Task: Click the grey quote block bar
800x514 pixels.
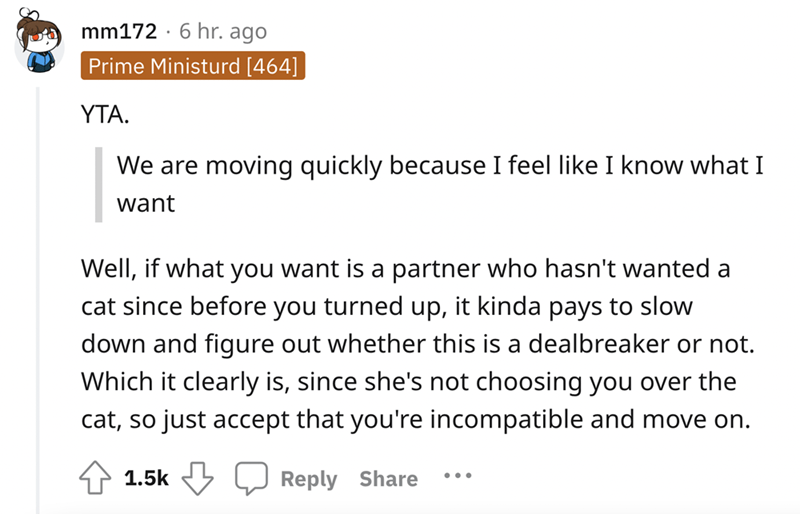Action: coord(101,185)
